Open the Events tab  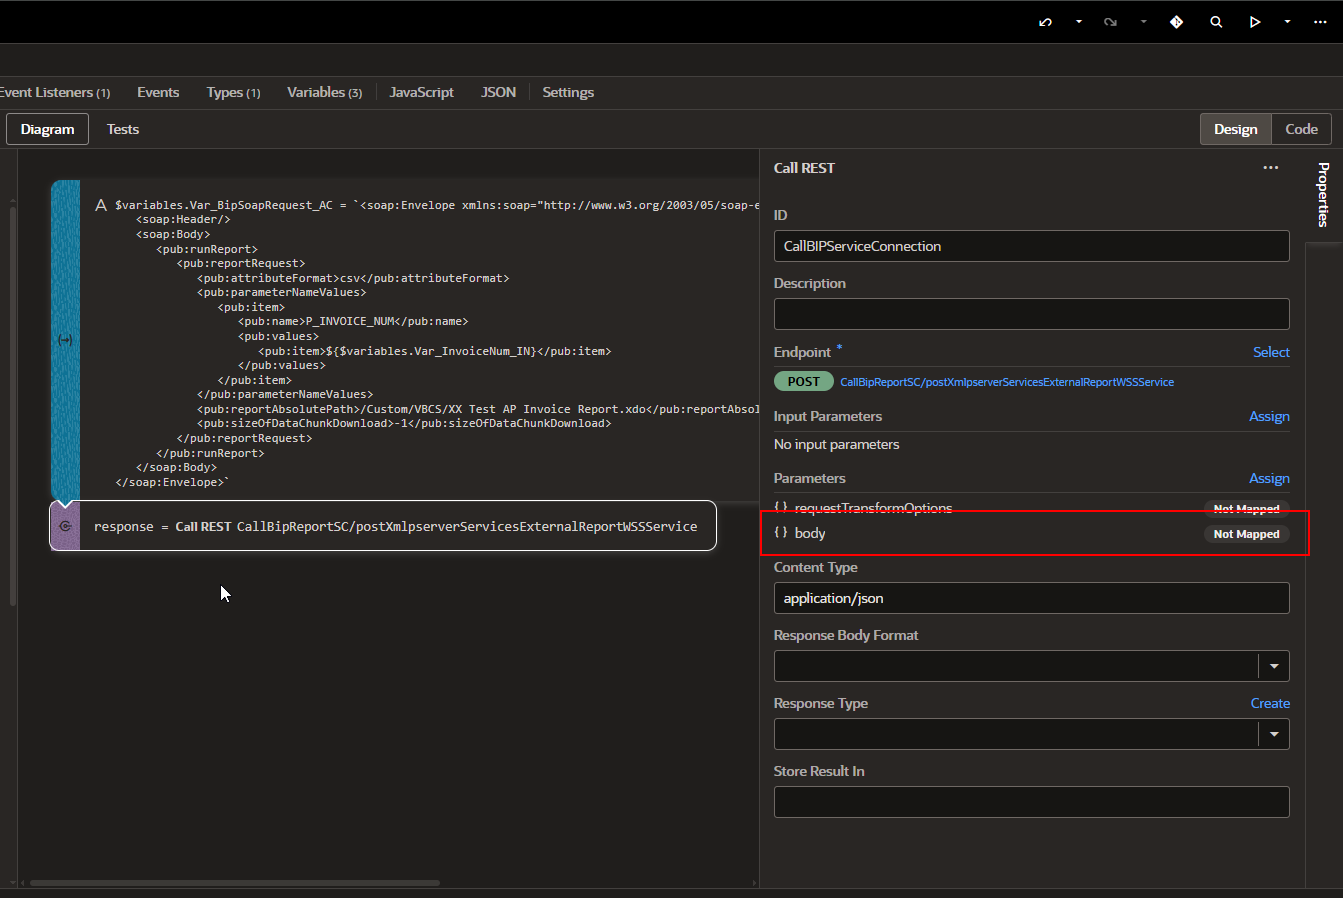click(x=158, y=92)
